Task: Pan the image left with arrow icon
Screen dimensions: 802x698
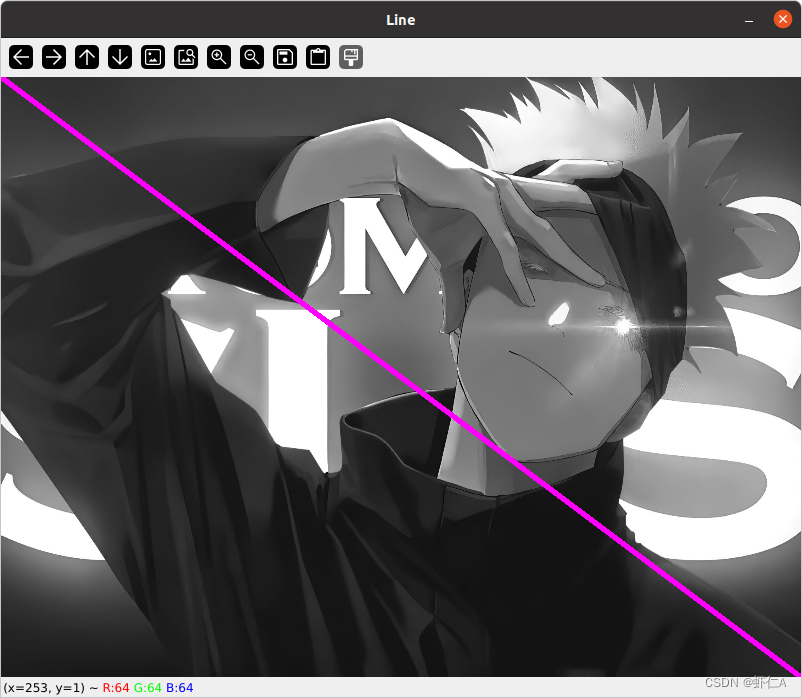Action: click(21, 57)
